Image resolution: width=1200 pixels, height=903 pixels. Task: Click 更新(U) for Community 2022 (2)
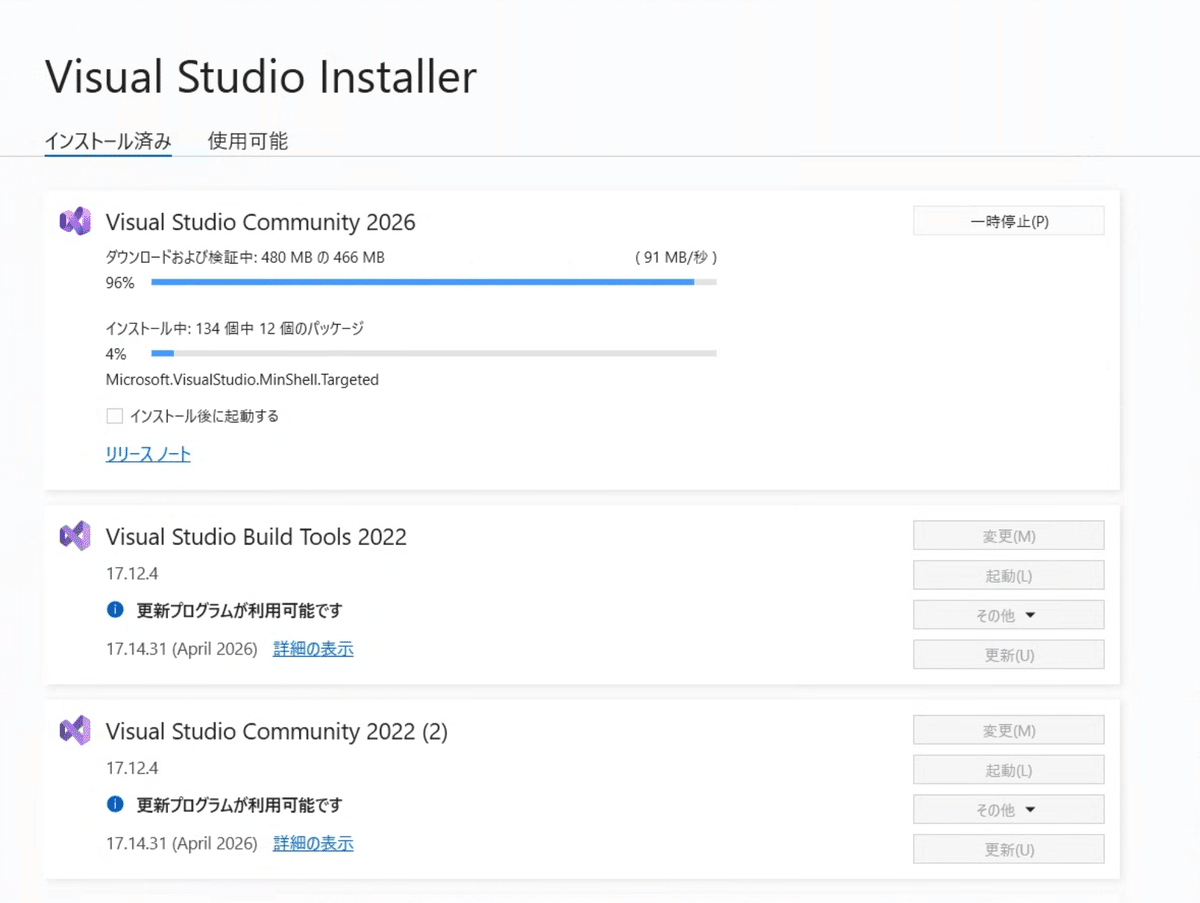[x=1008, y=849]
